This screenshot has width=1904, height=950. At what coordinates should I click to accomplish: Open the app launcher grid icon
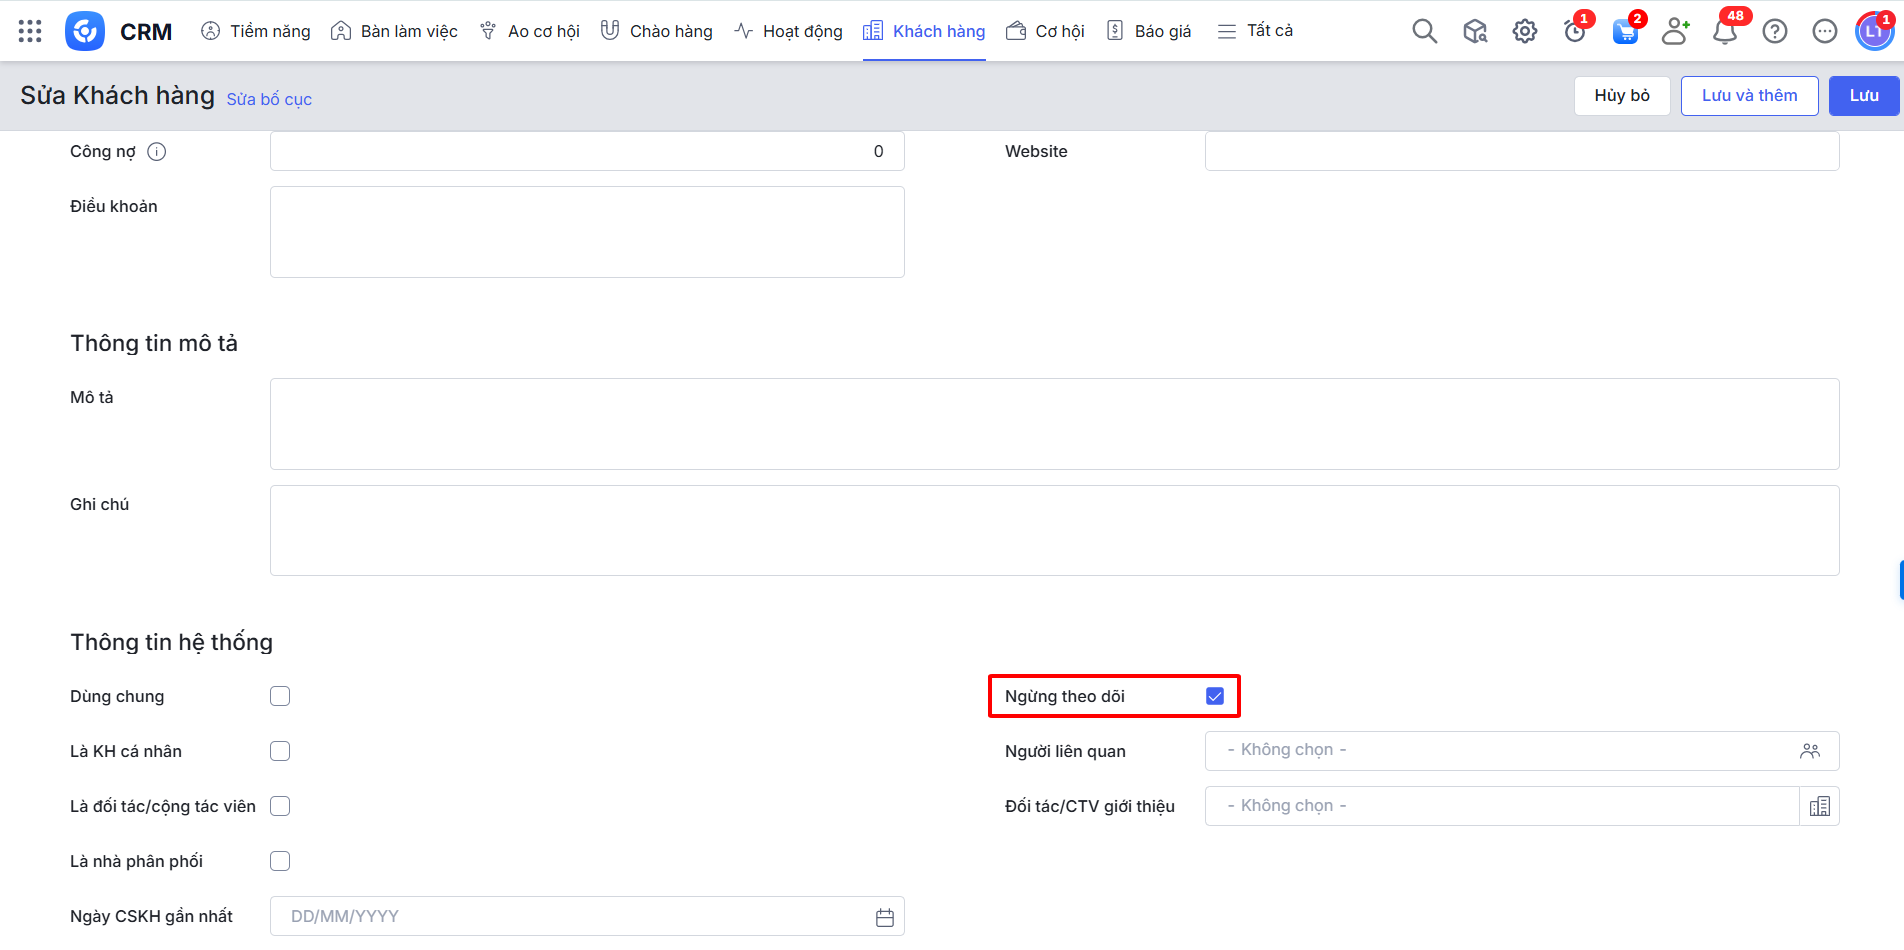(x=30, y=31)
